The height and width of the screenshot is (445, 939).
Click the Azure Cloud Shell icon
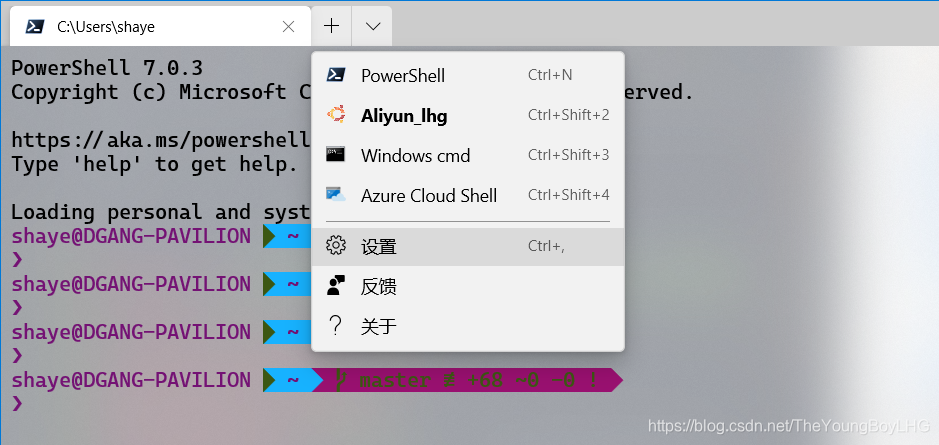pyautogui.click(x=335, y=194)
